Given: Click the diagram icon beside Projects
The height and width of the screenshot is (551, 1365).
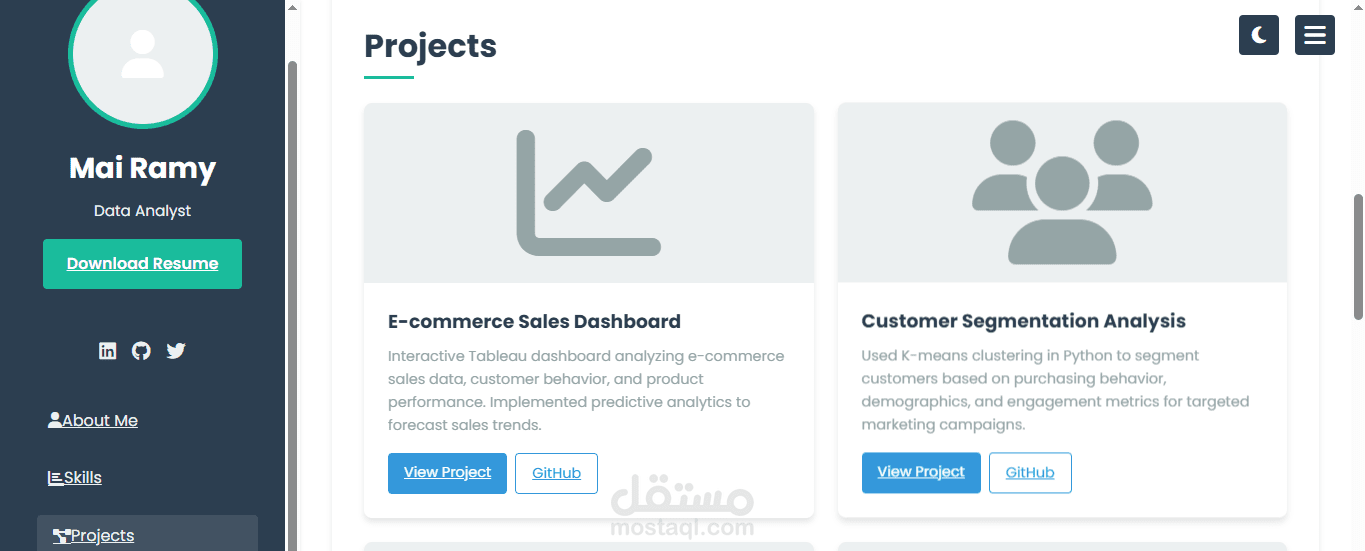Looking at the screenshot, I should tap(61, 536).
